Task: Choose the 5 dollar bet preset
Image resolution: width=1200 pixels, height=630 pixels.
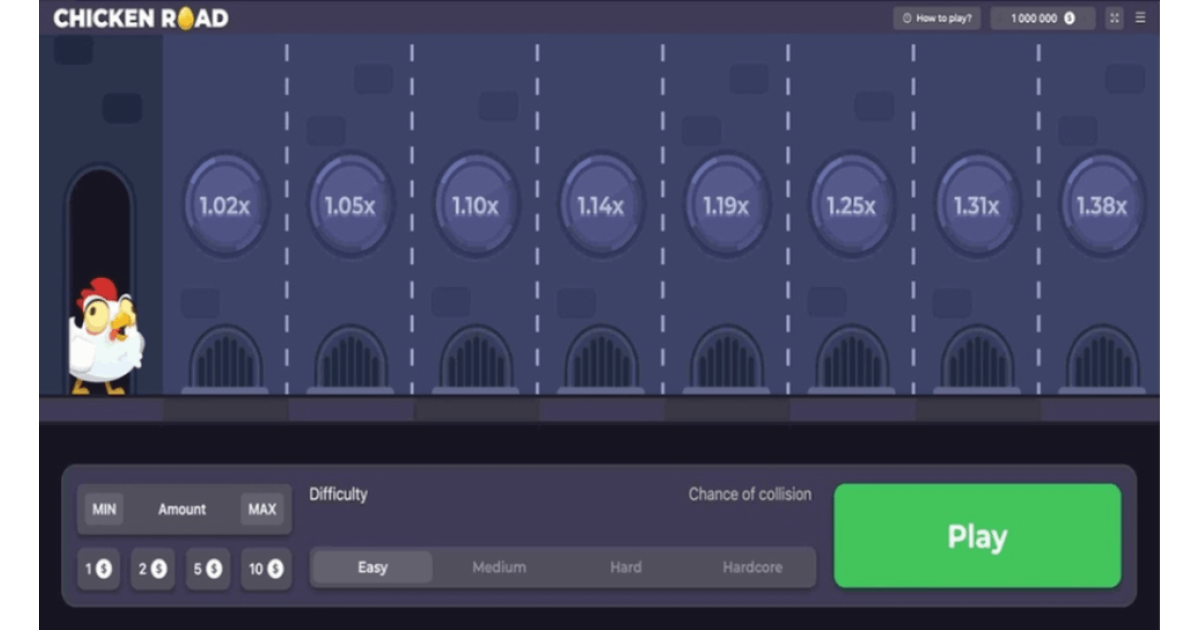Action: (x=208, y=569)
